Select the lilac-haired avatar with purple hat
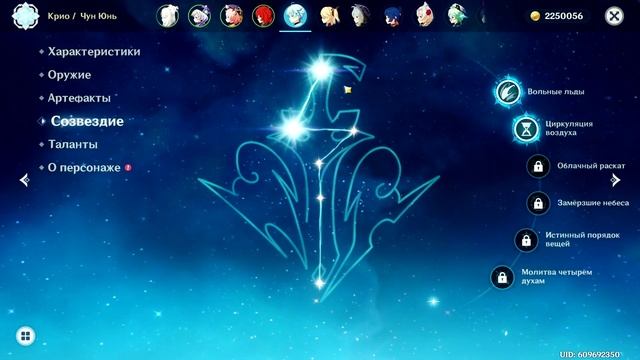 (x=199, y=16)
